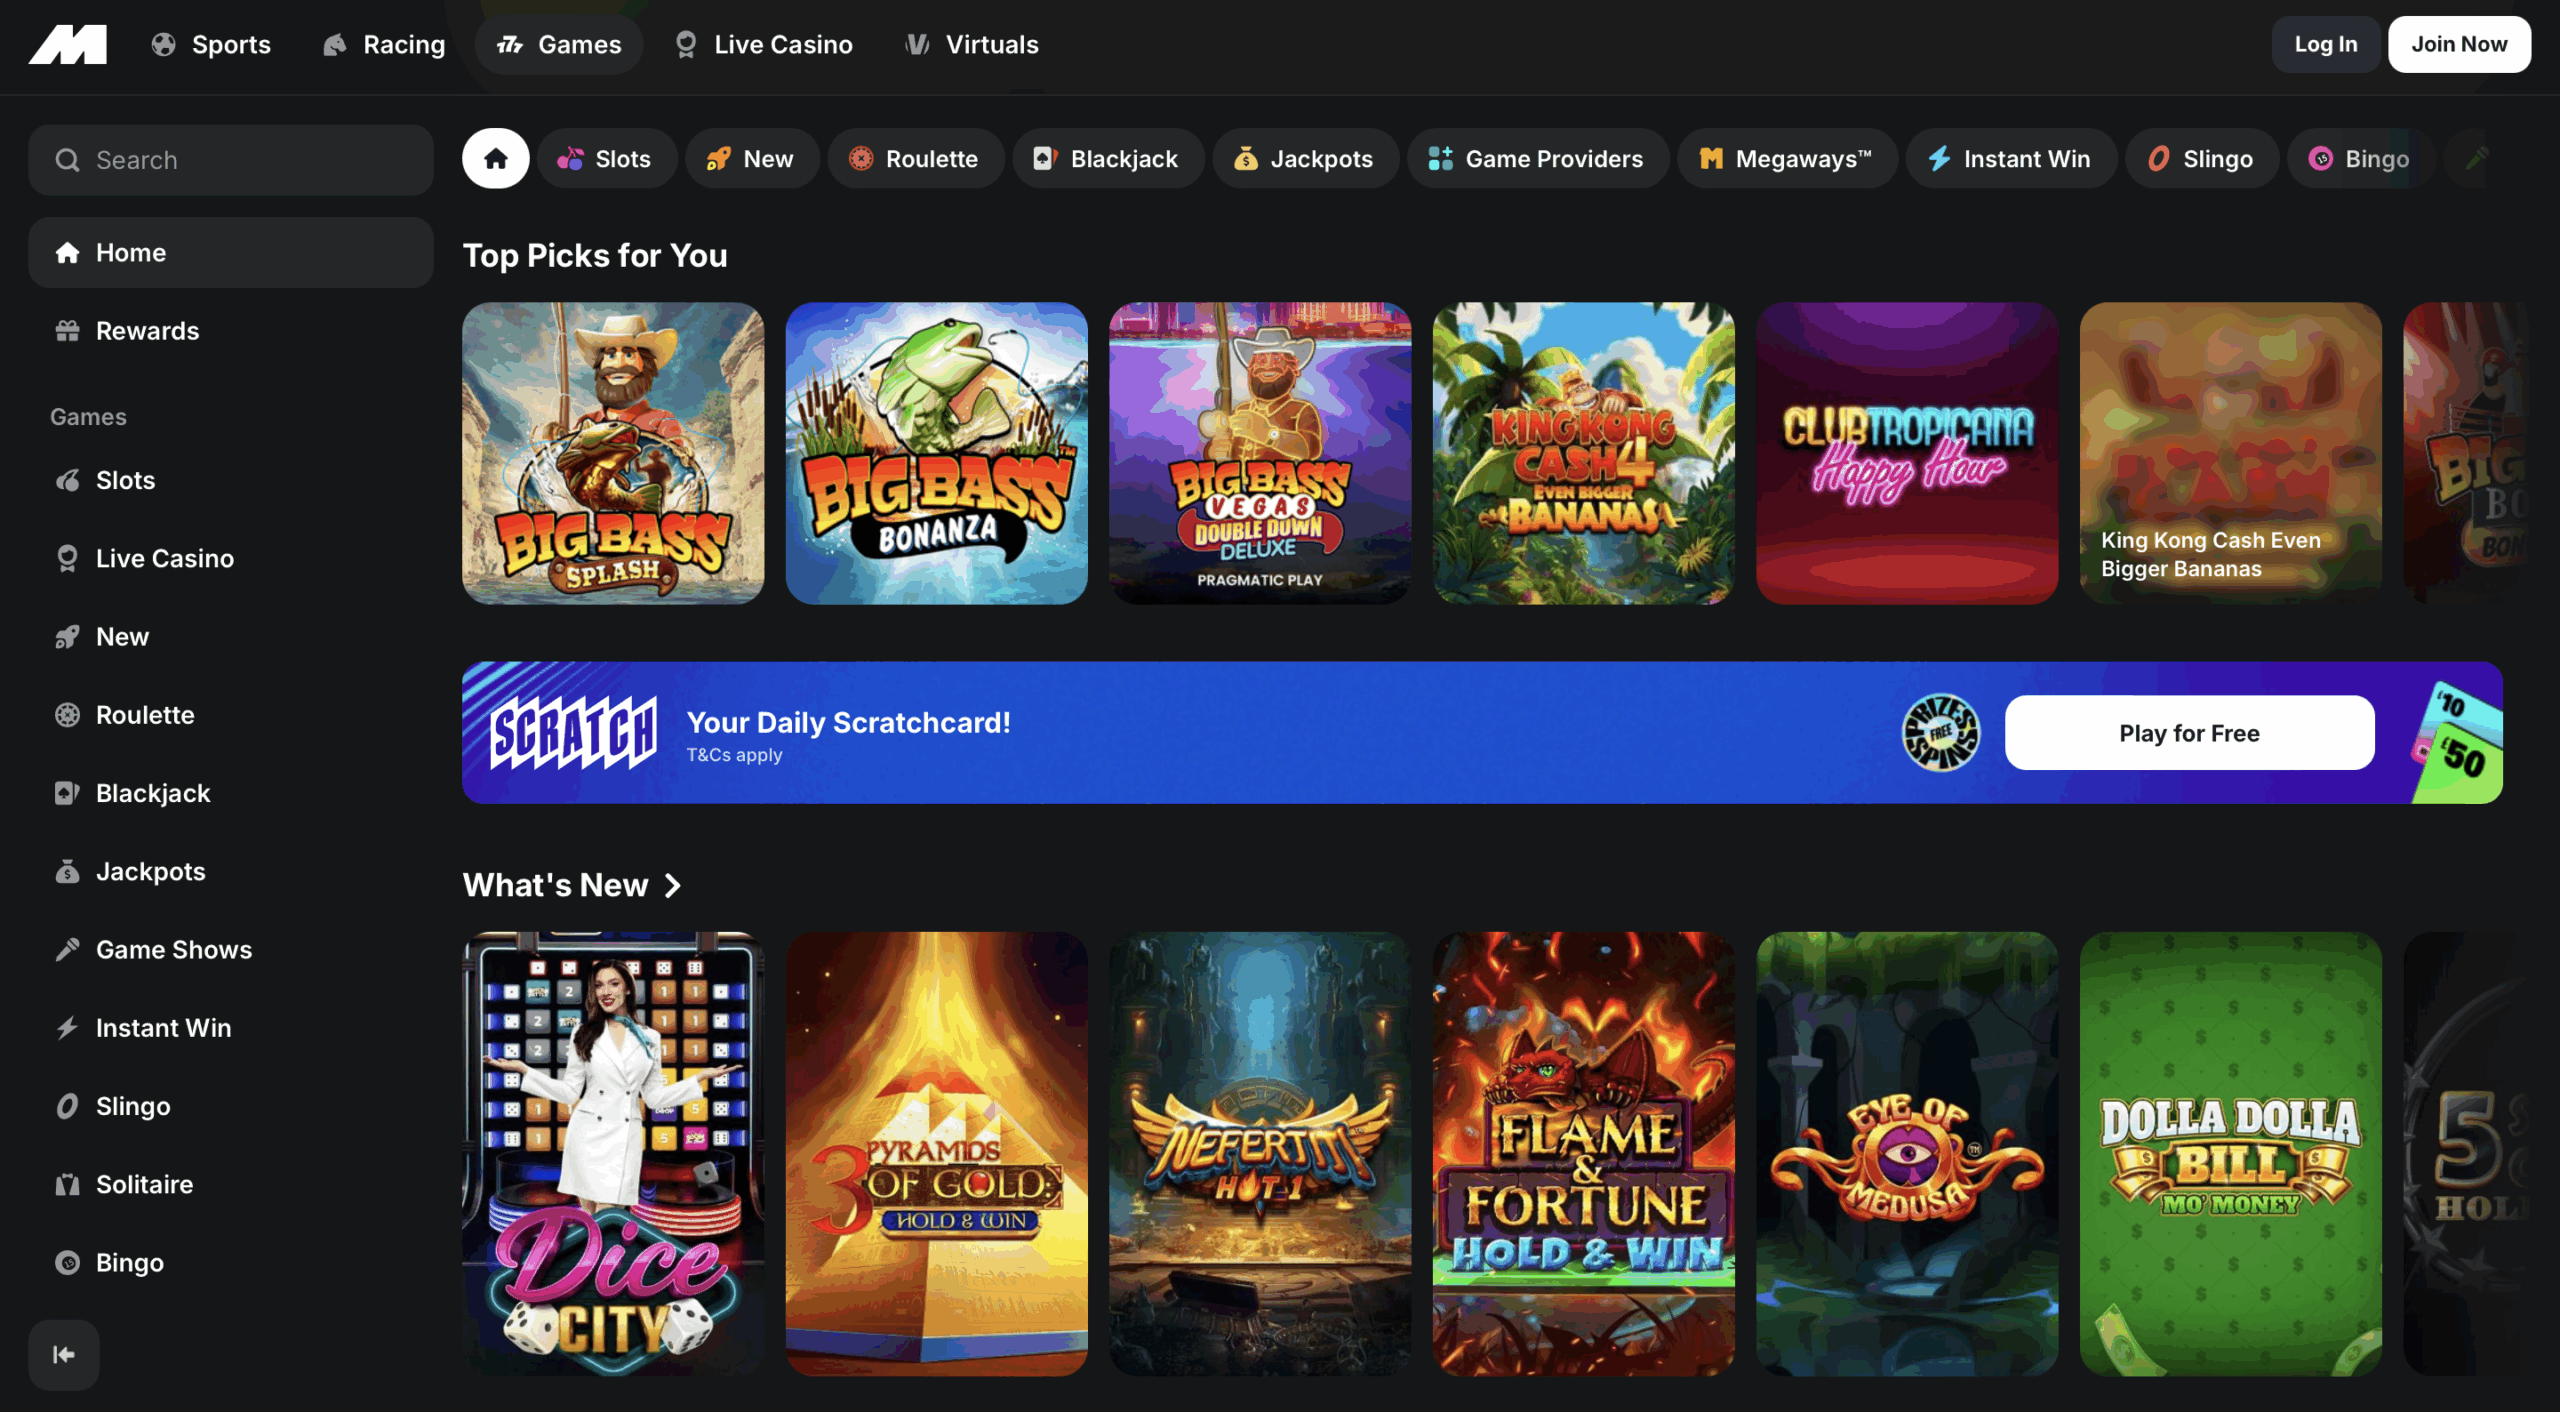Open the Dice City game

(613, 1154)
